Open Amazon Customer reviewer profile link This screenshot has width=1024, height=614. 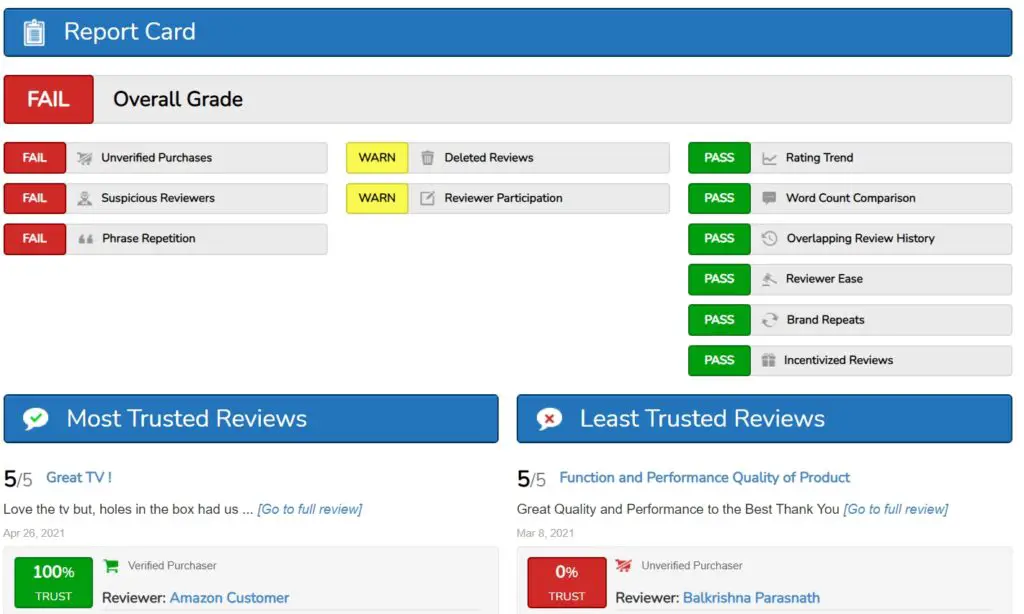coord(229,598)
